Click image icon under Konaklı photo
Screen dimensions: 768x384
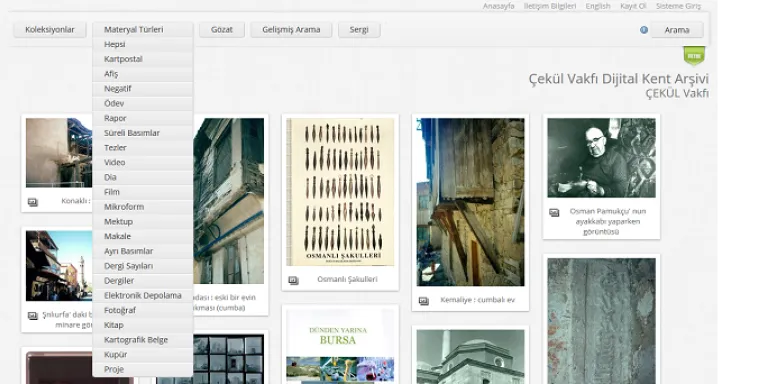coord(33,202)
